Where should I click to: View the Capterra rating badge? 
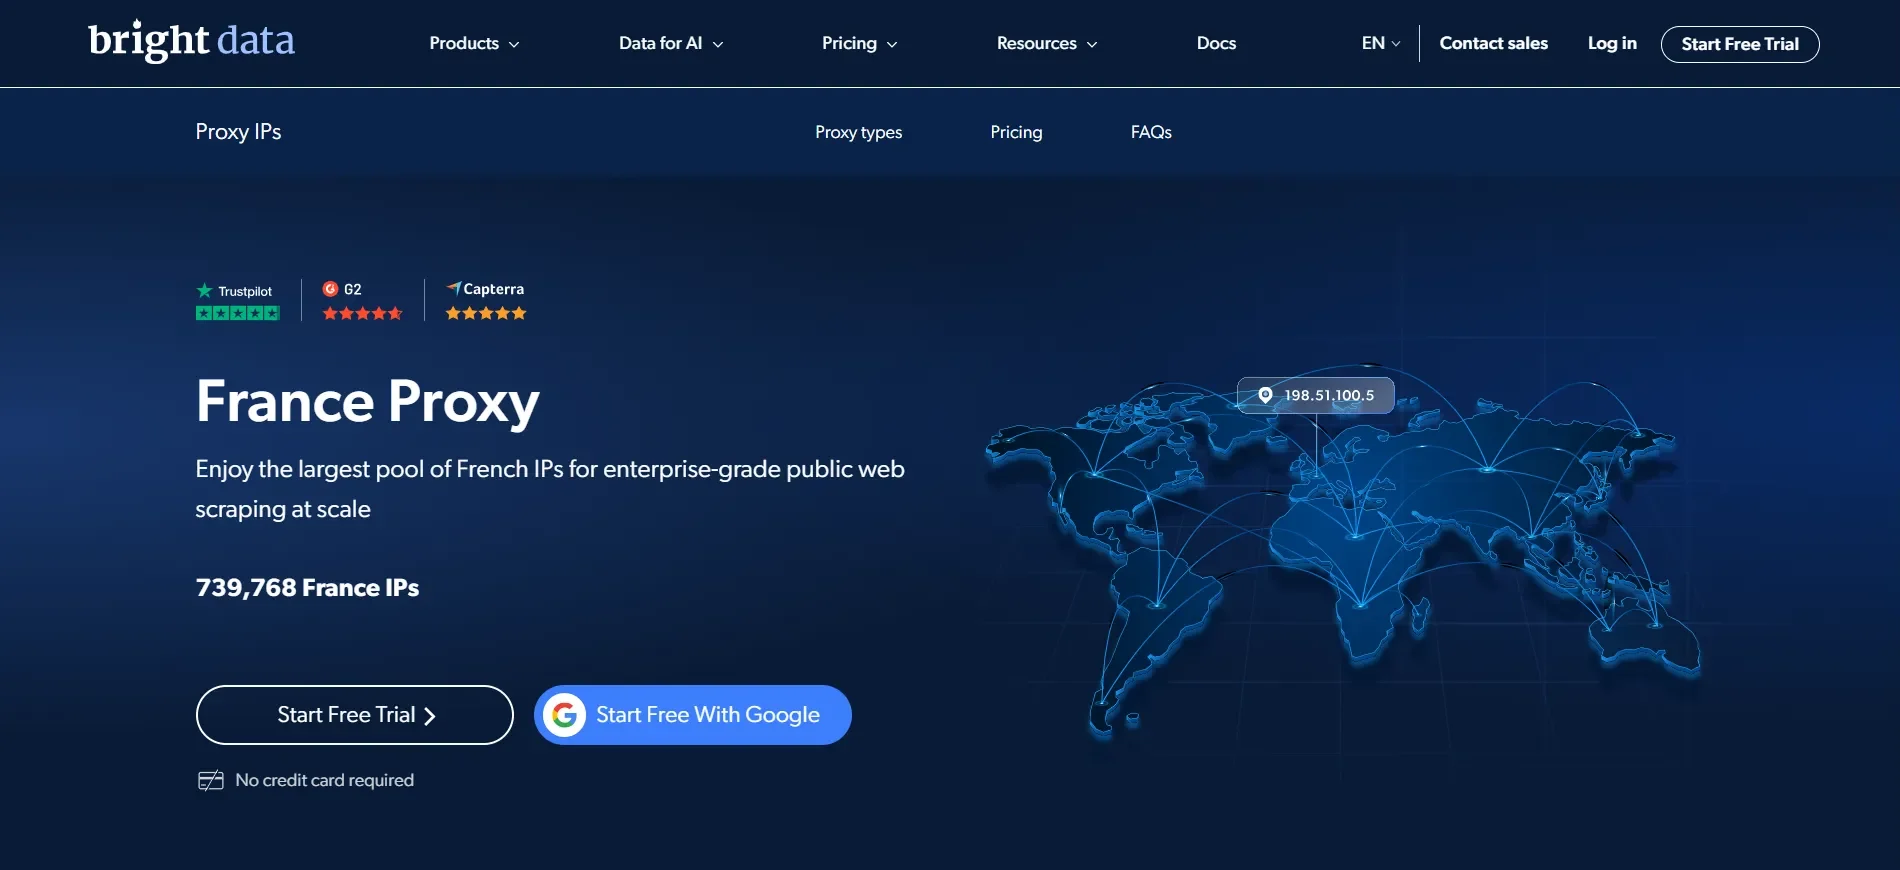coord(485,300)
